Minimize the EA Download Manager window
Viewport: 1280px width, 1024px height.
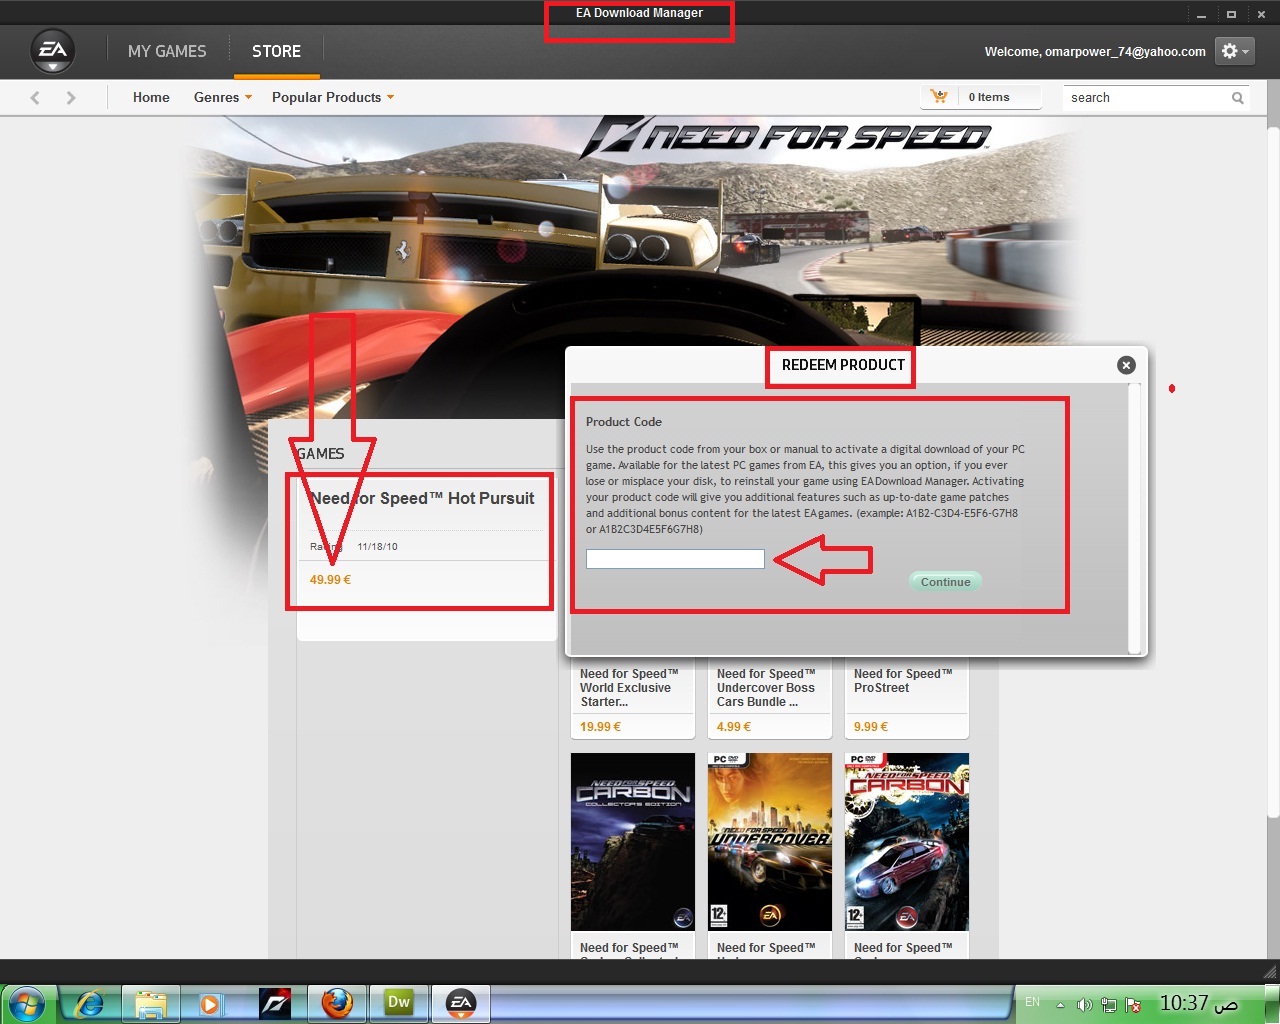1201,14
